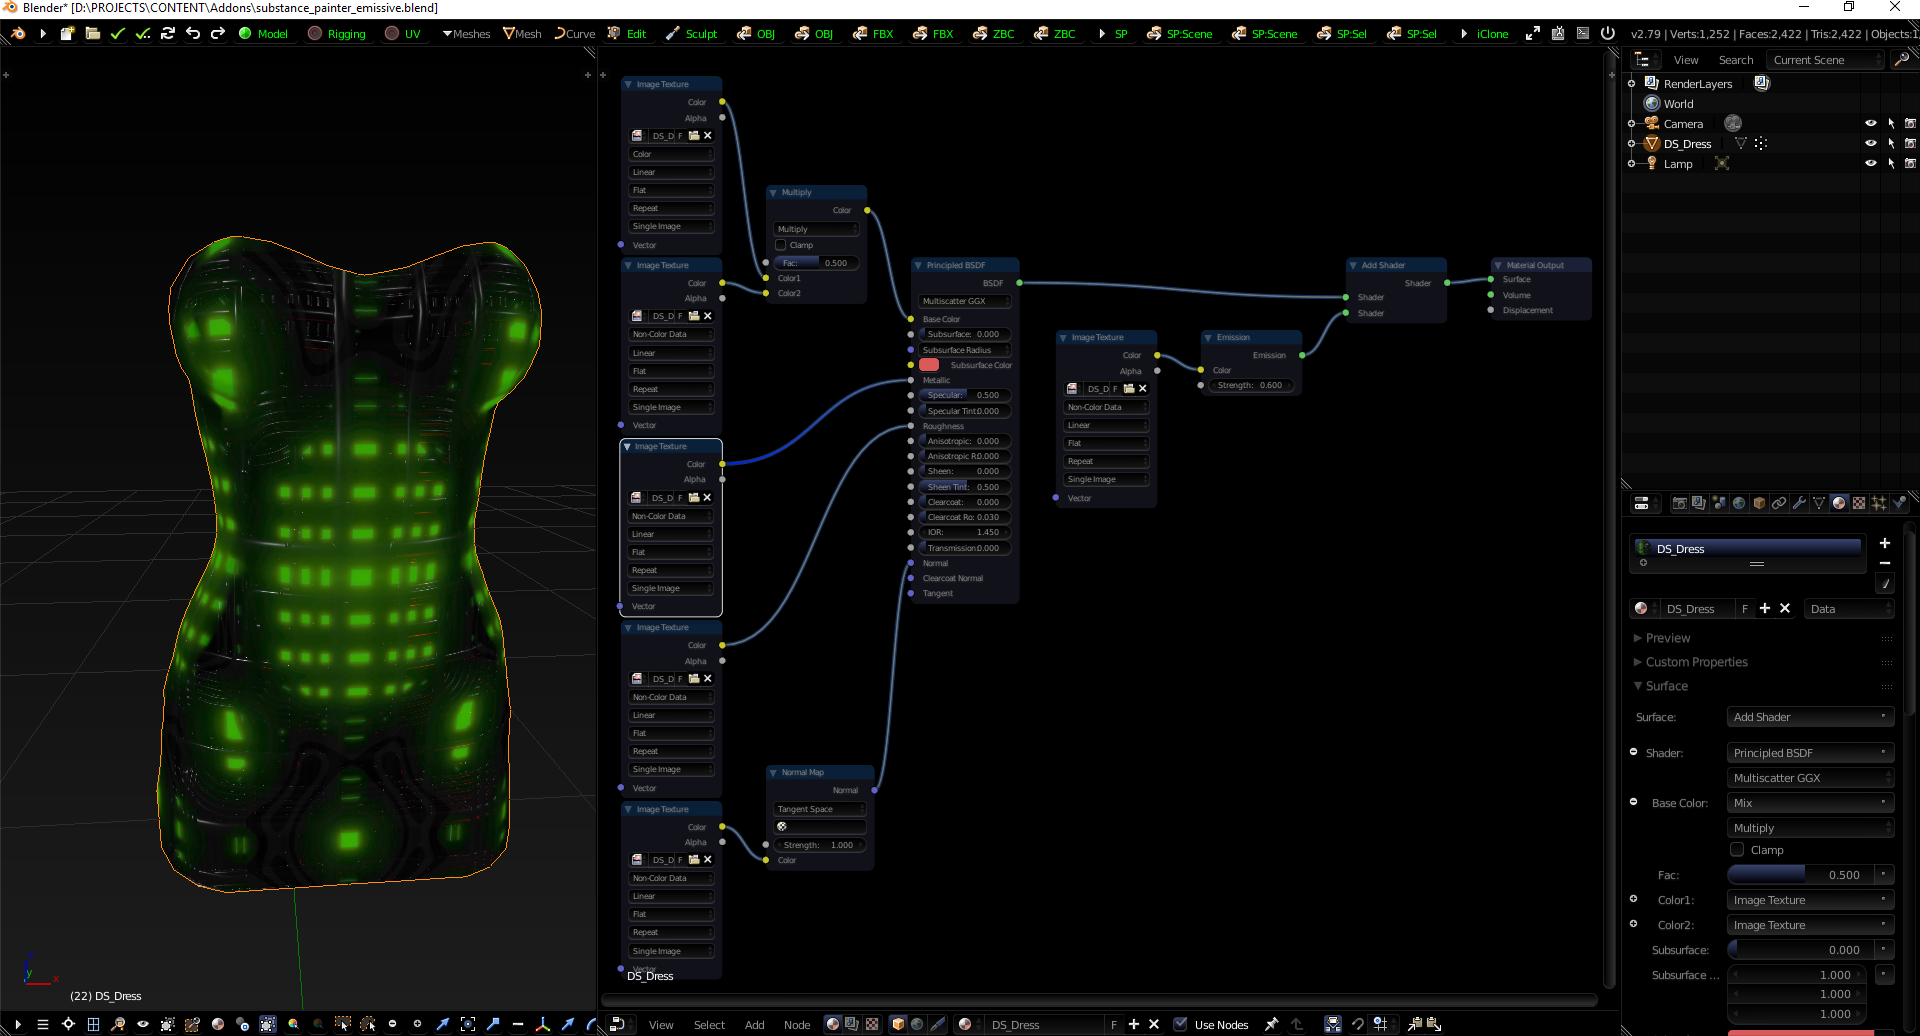Open the Texture properties checker tab
Screen dimensions: 1920x1036
pos(1859,503)
